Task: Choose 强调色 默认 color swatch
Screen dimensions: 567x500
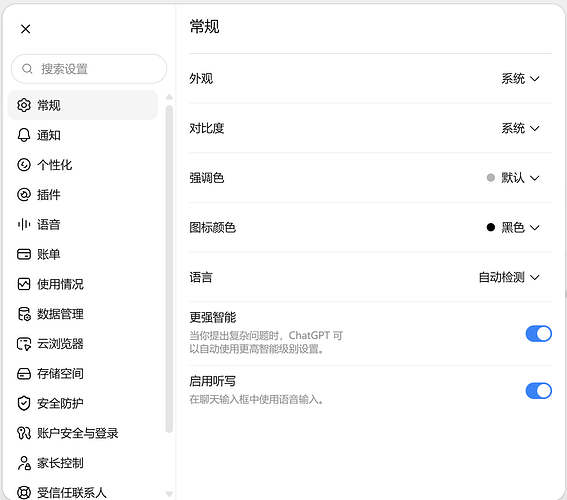Action: [x=491, y=178]
